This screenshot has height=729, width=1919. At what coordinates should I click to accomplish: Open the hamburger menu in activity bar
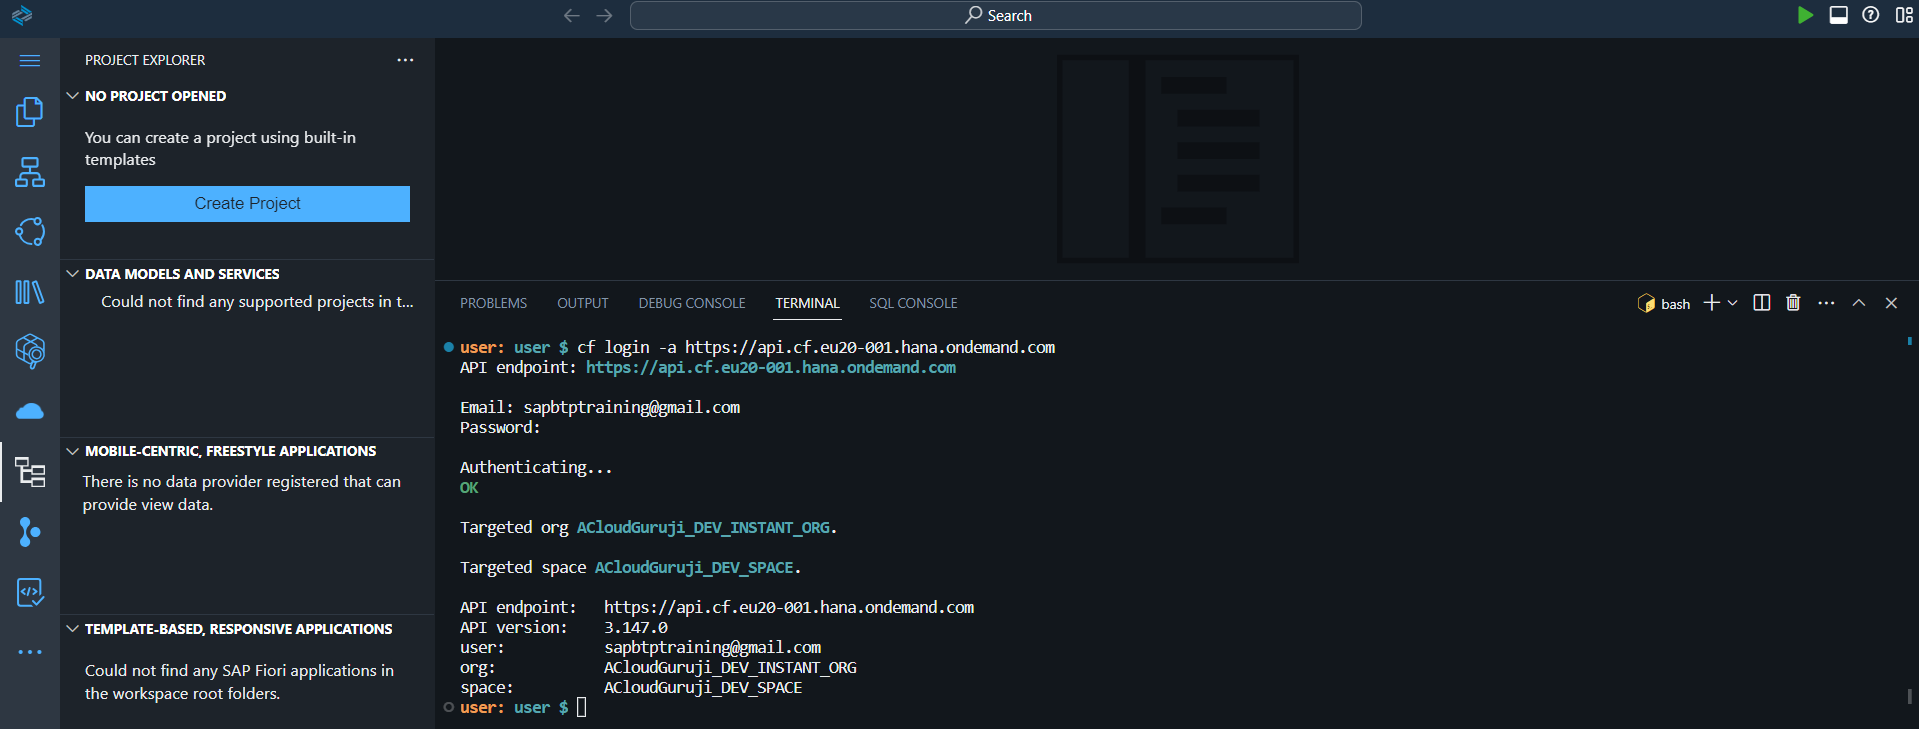30,61
